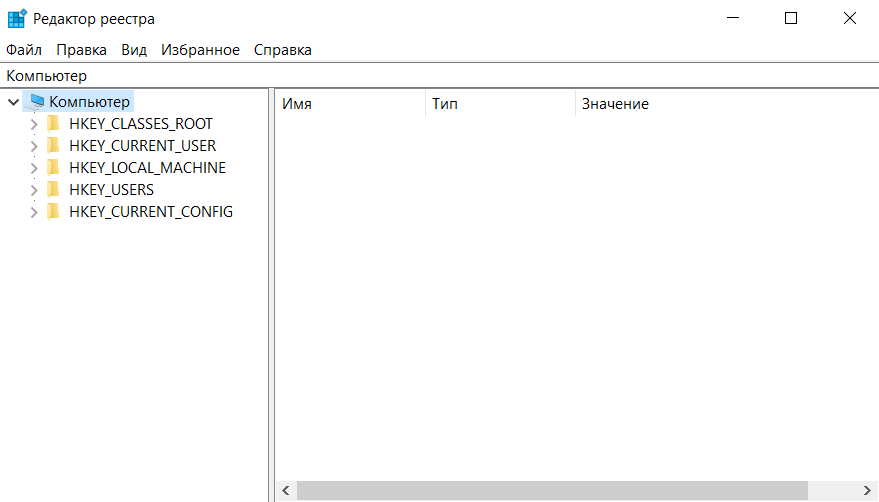Click the HKEY_CURRENT_USER folder icon
879x502 pixels.
coord(54,146)
